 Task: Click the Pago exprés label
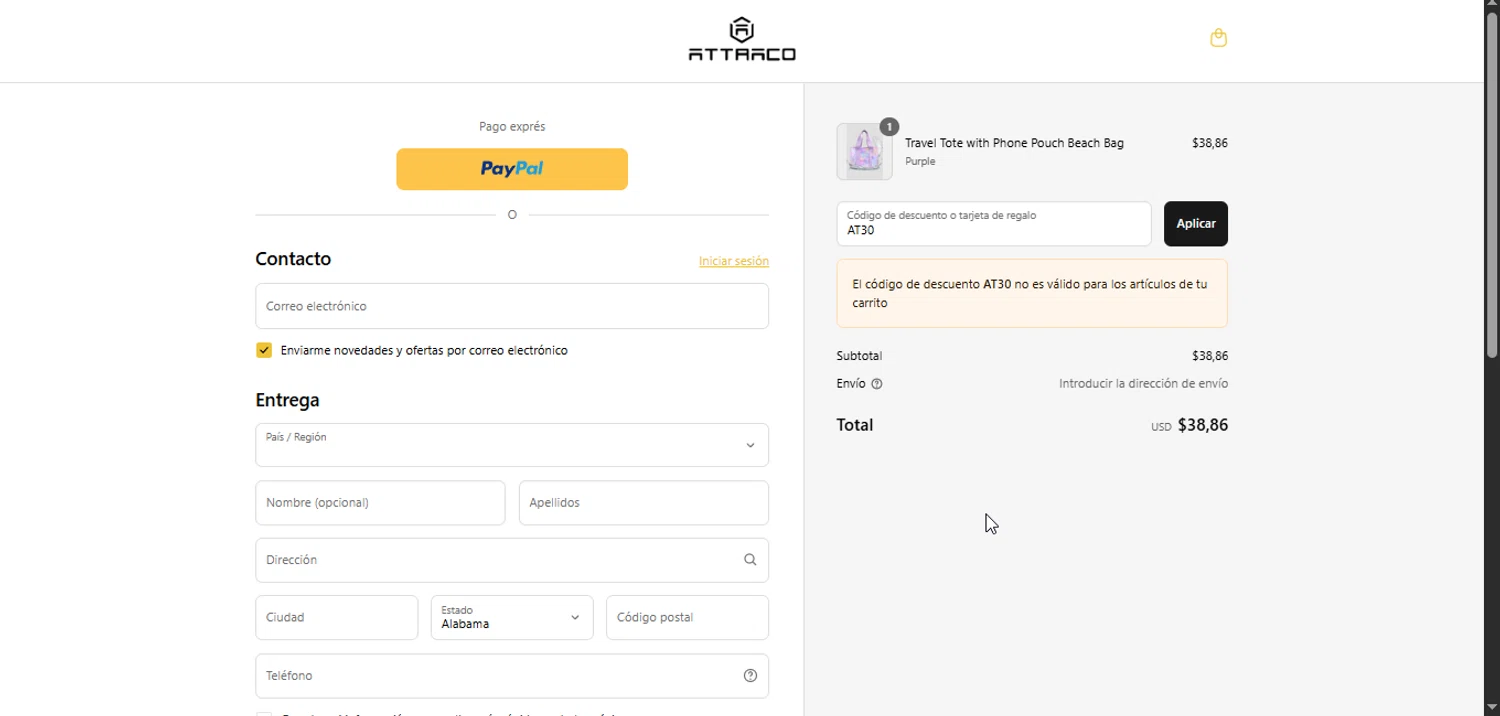pyautogui.click(x=512, y=127)
